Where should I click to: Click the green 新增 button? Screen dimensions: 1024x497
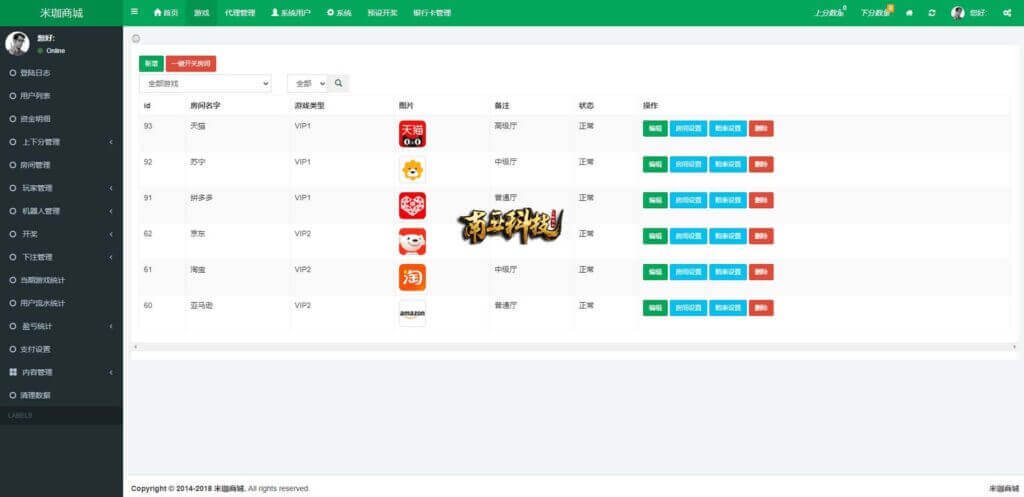(151, 63)
